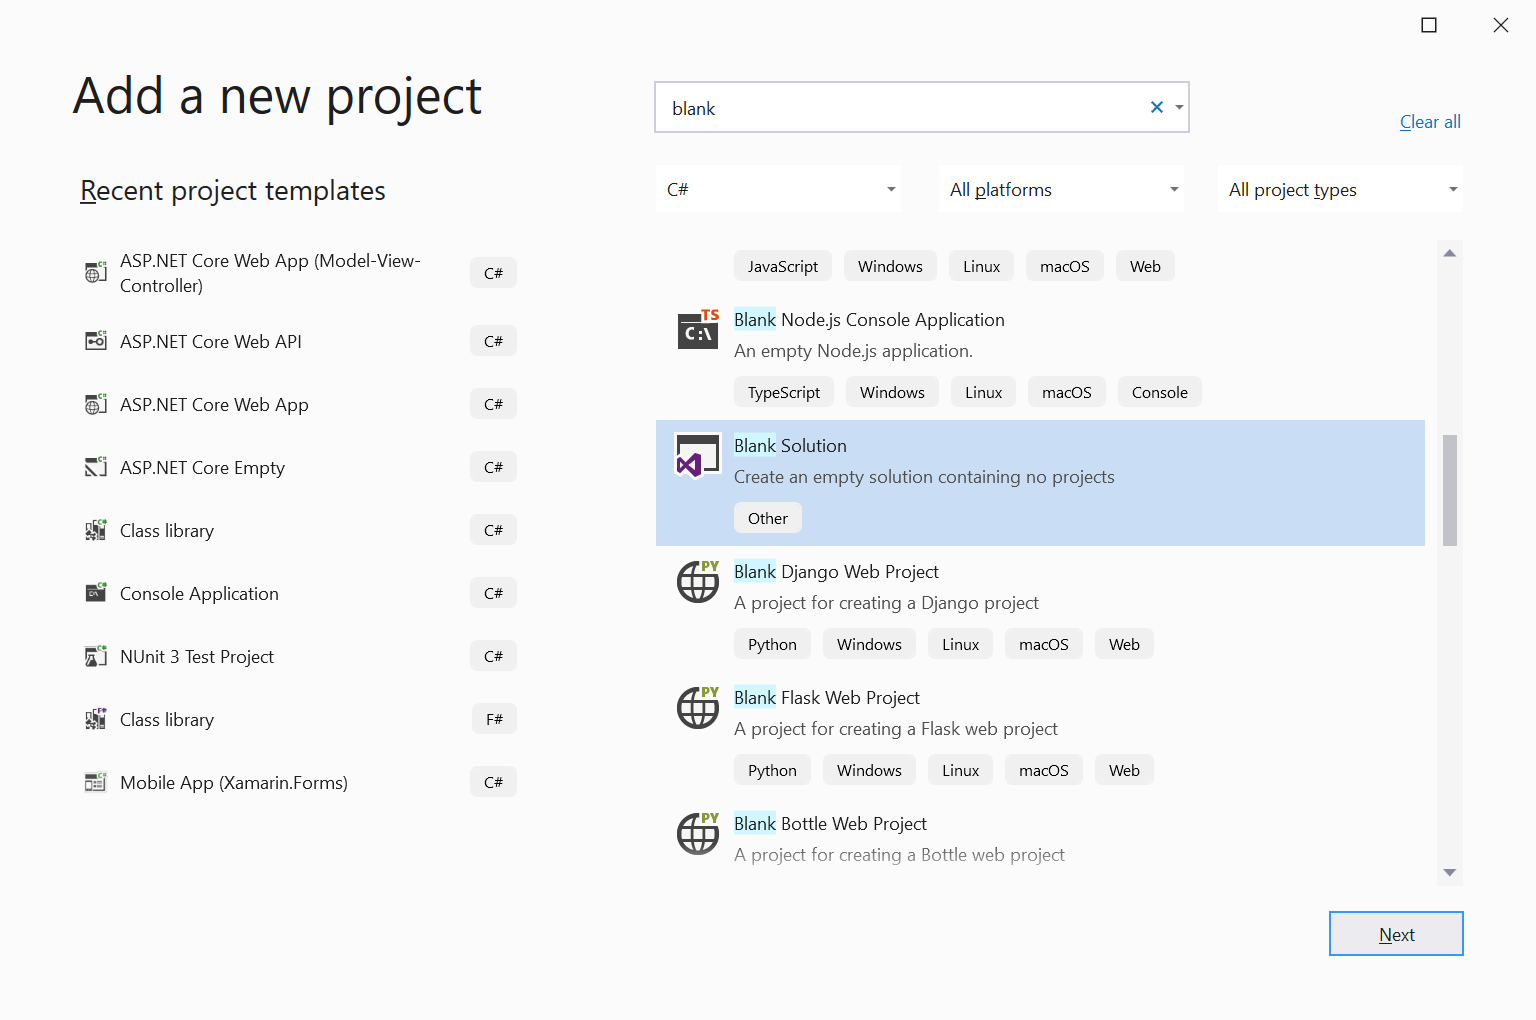Click the Blank Node.js Console Application icon
The image size is (1536, 1020).
(x=697, y=330)
